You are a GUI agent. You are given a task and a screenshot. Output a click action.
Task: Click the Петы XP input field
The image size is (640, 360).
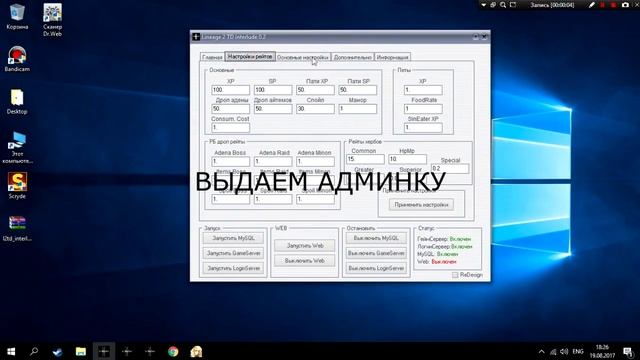tap(423, 90)
